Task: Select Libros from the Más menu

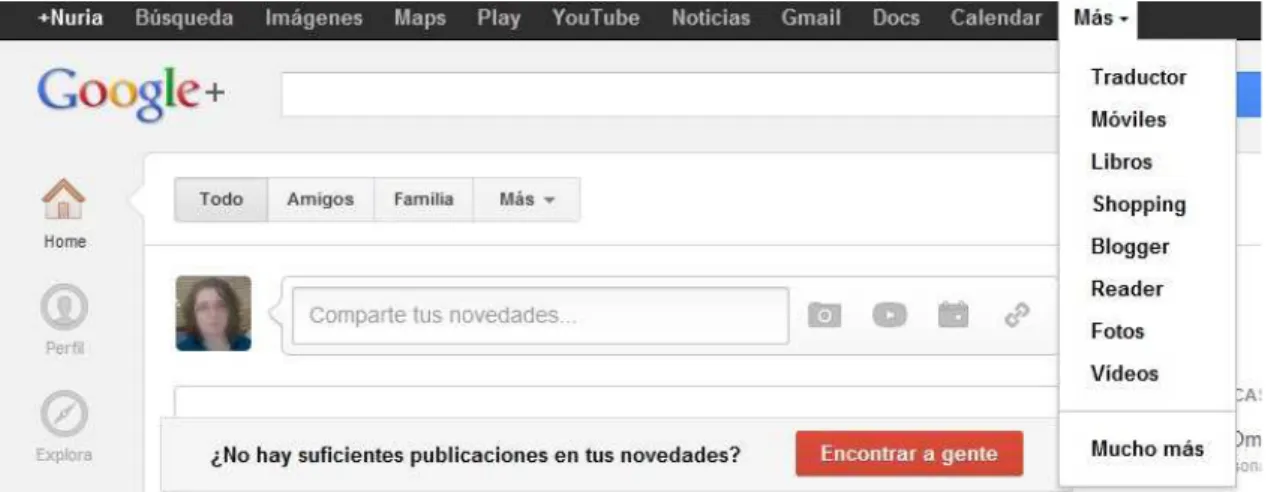Action: 1121,161
